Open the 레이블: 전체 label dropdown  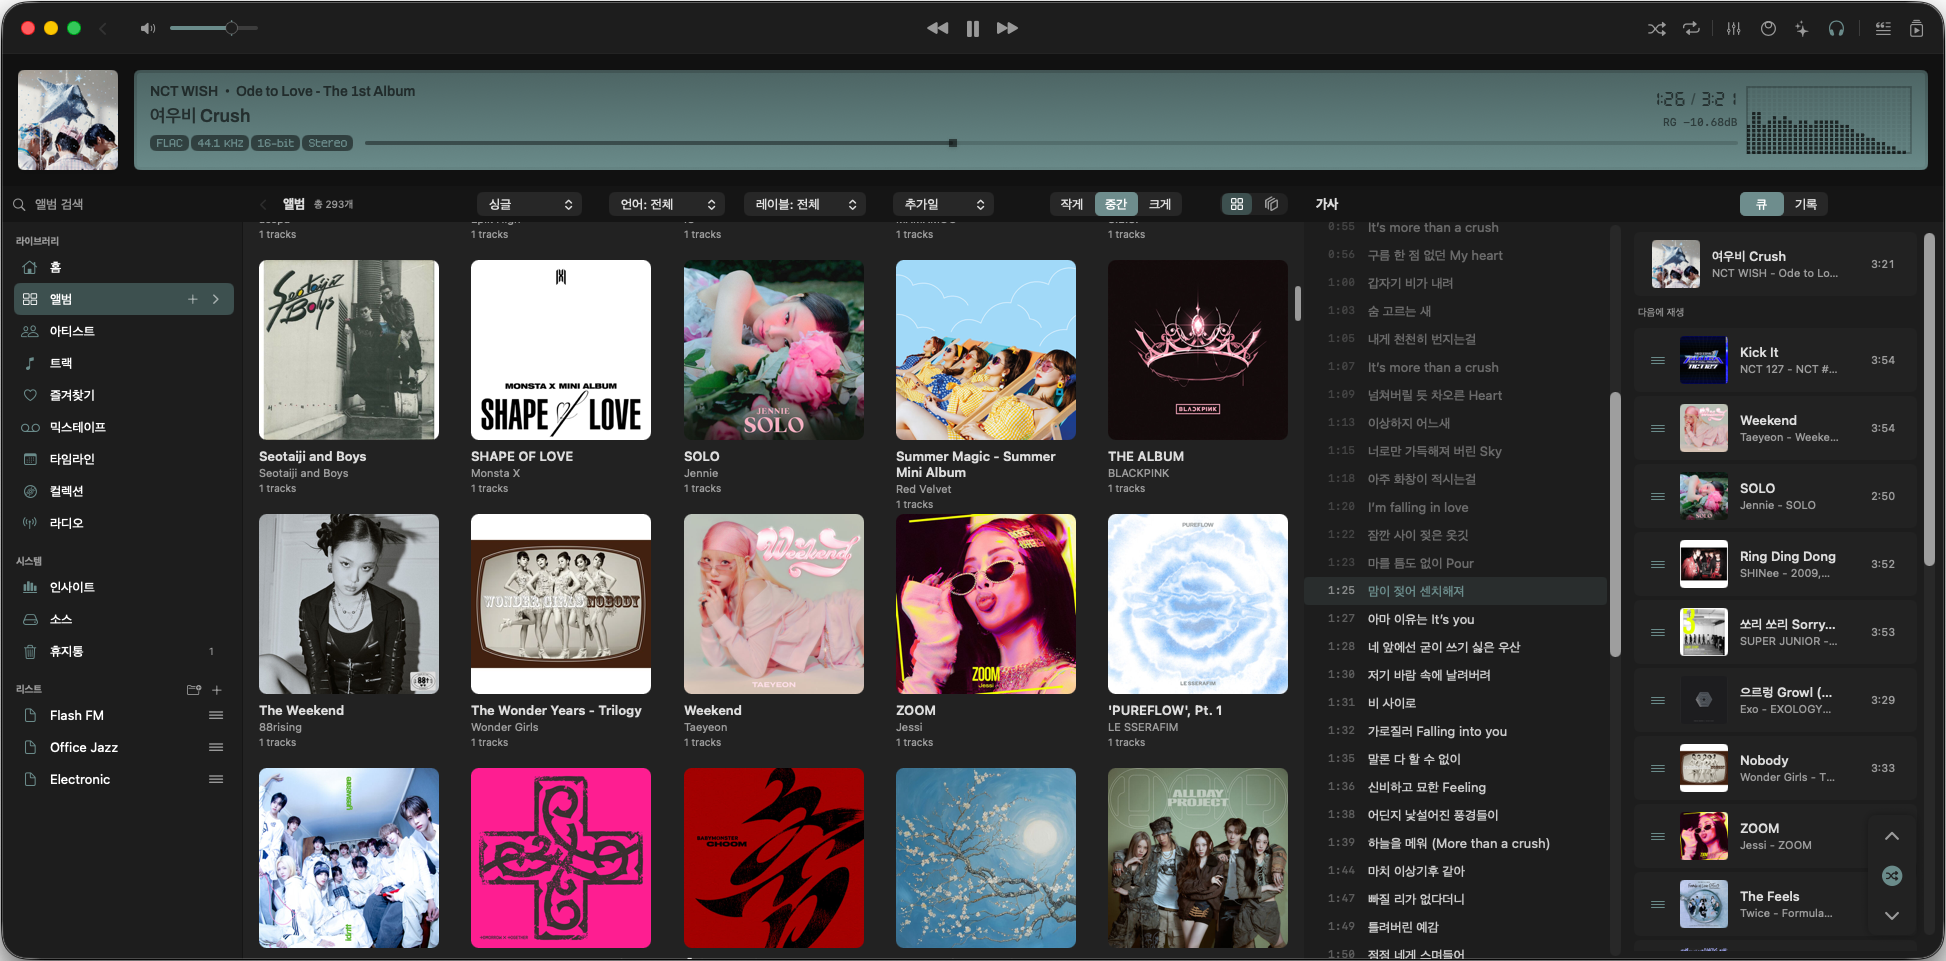[805, 204]
